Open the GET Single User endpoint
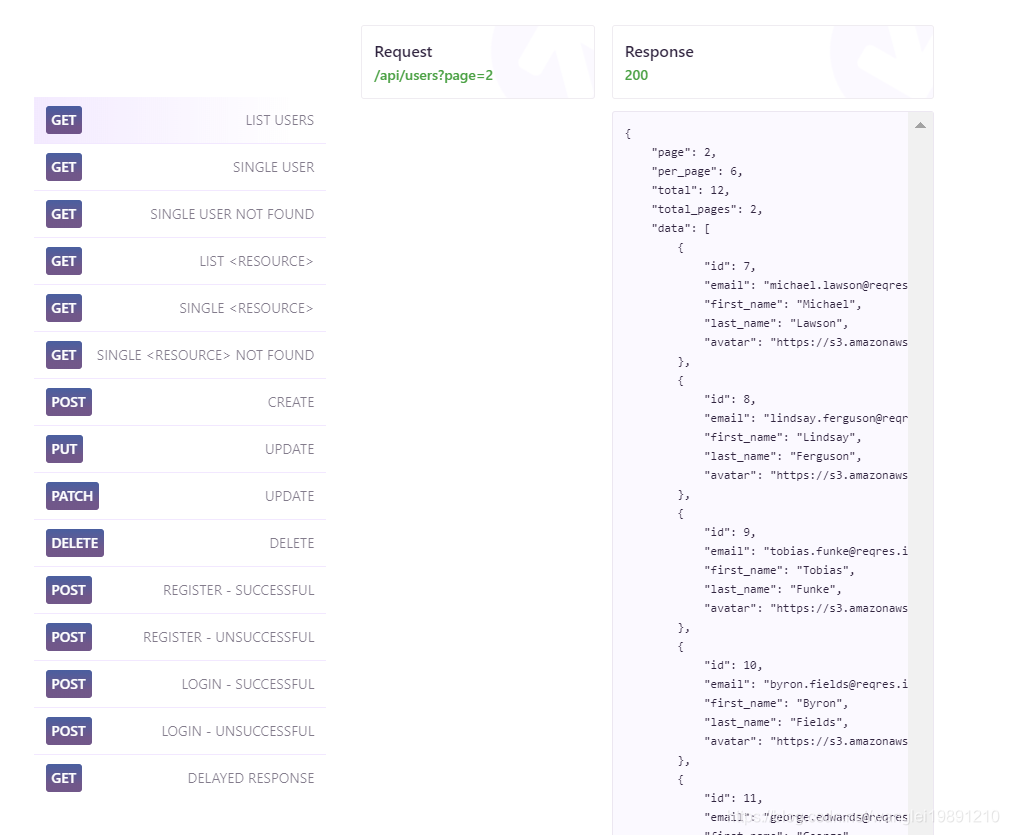 pyautogui.click(x=180, y=167)
